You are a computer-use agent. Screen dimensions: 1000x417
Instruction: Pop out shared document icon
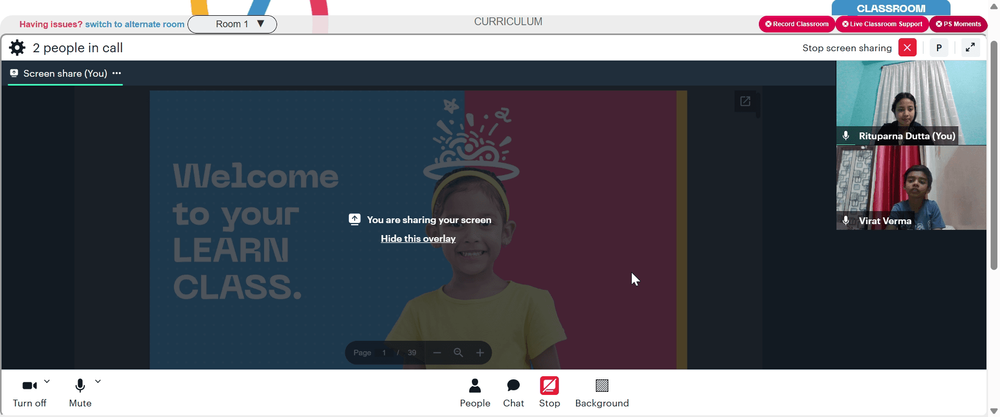745,101
